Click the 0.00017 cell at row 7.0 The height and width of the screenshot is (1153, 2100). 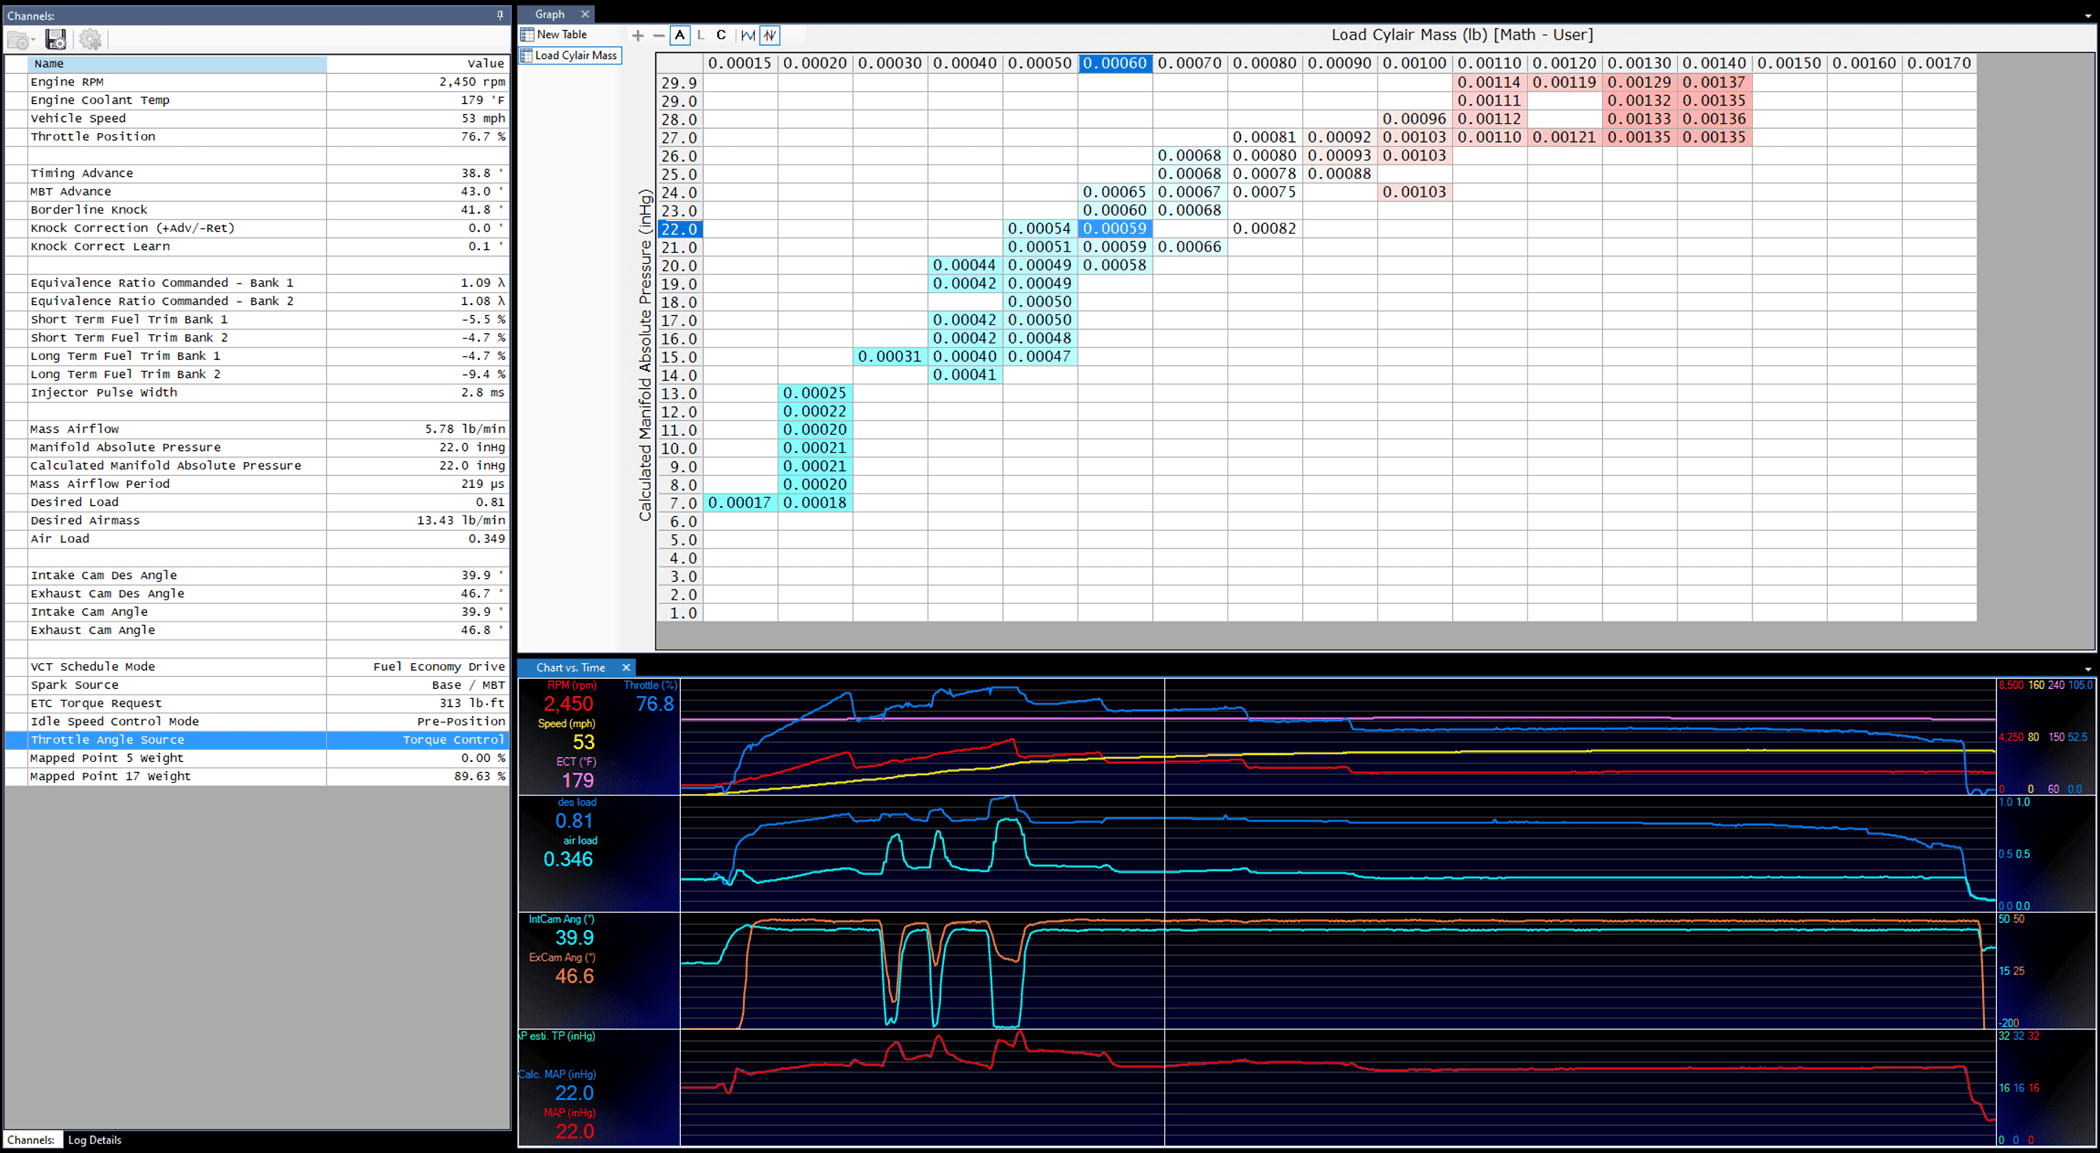click(x=740, y=503)
